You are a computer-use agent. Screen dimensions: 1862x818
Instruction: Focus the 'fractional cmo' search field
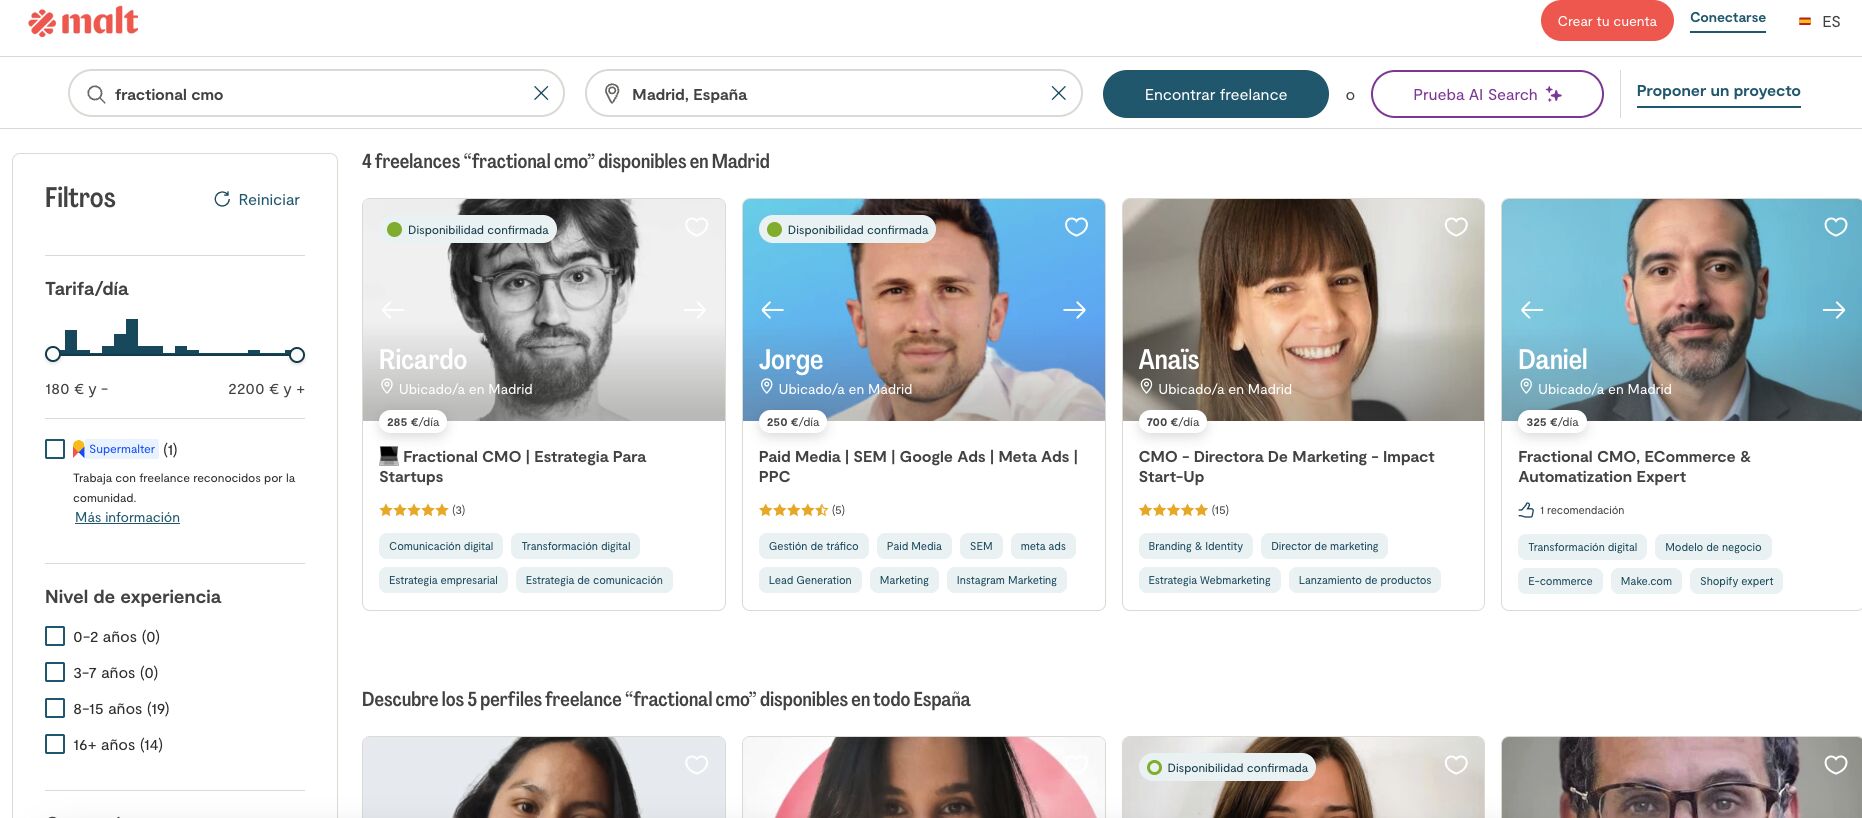[316, 93]
